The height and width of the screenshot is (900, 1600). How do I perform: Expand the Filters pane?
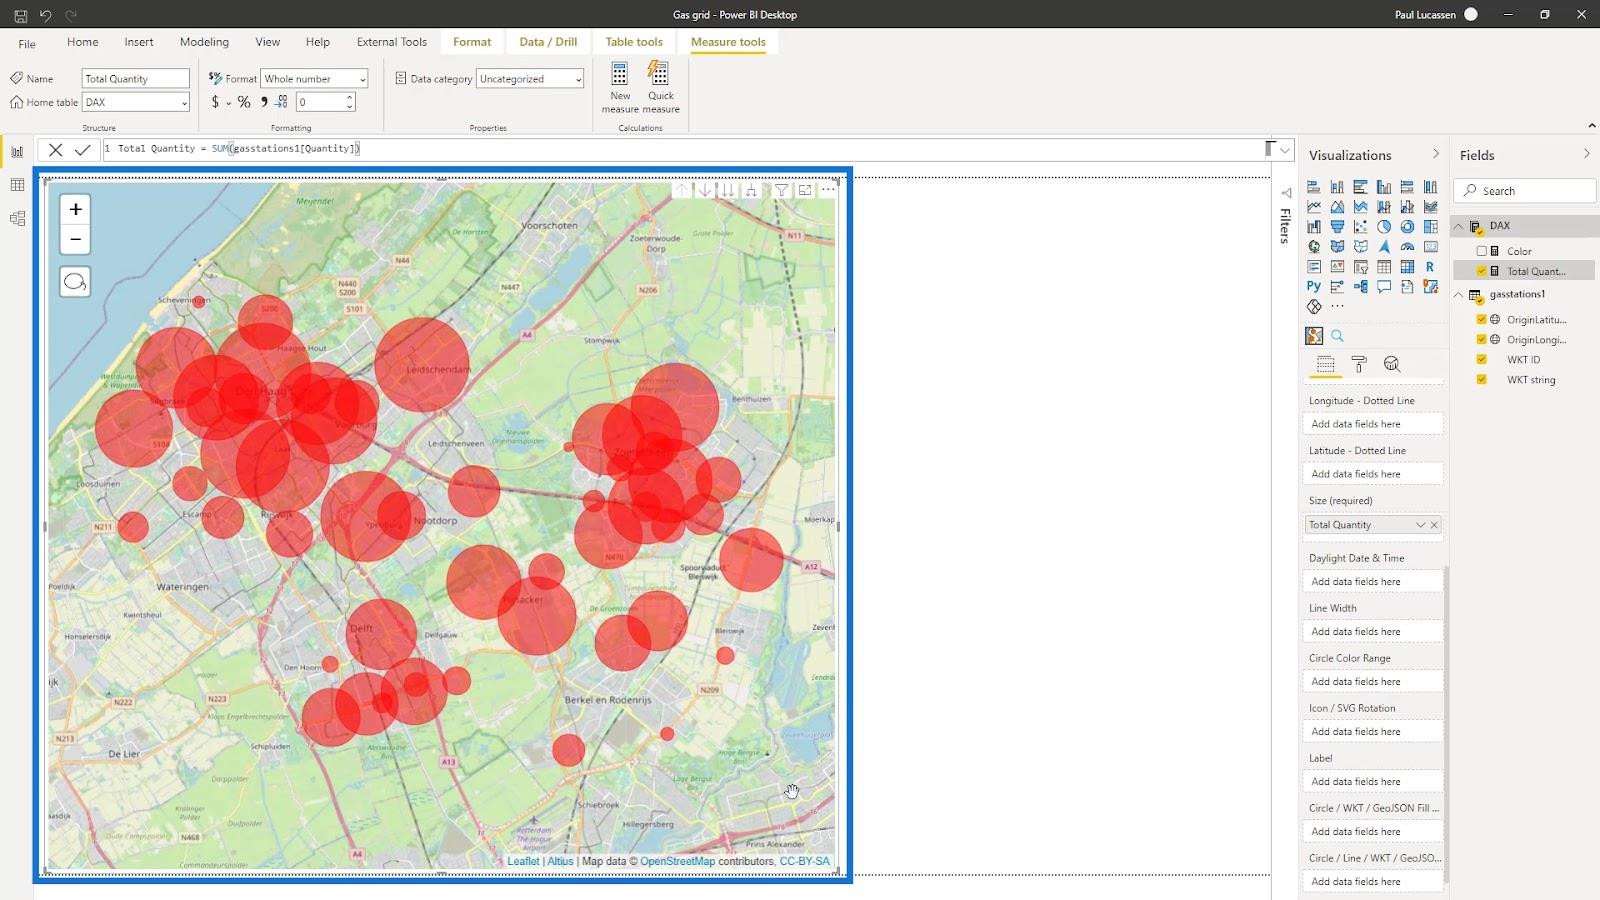(x=1286, y=192)
